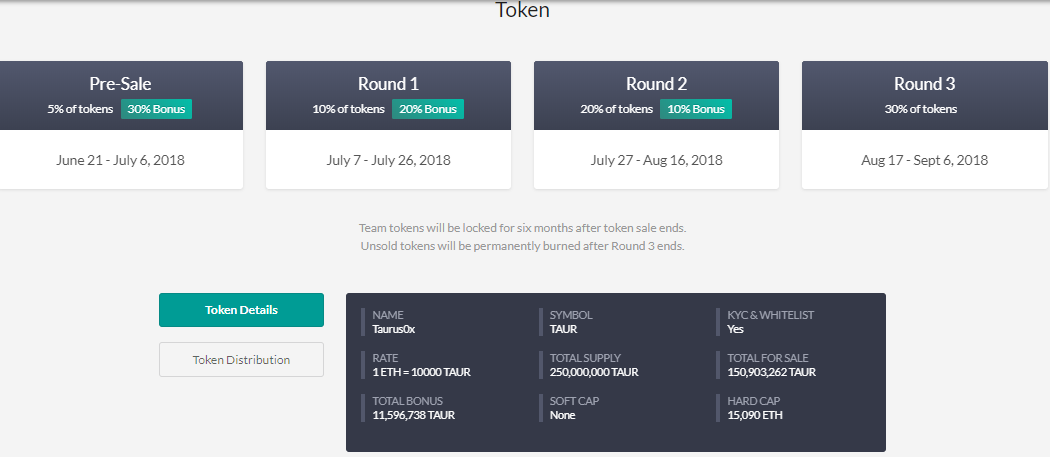Click the Total Supply 250,000,000 TAUR value
Image resolution: width=1050 pixels, height=457 pixels.
pyautogui.click(x=593, y=372)
